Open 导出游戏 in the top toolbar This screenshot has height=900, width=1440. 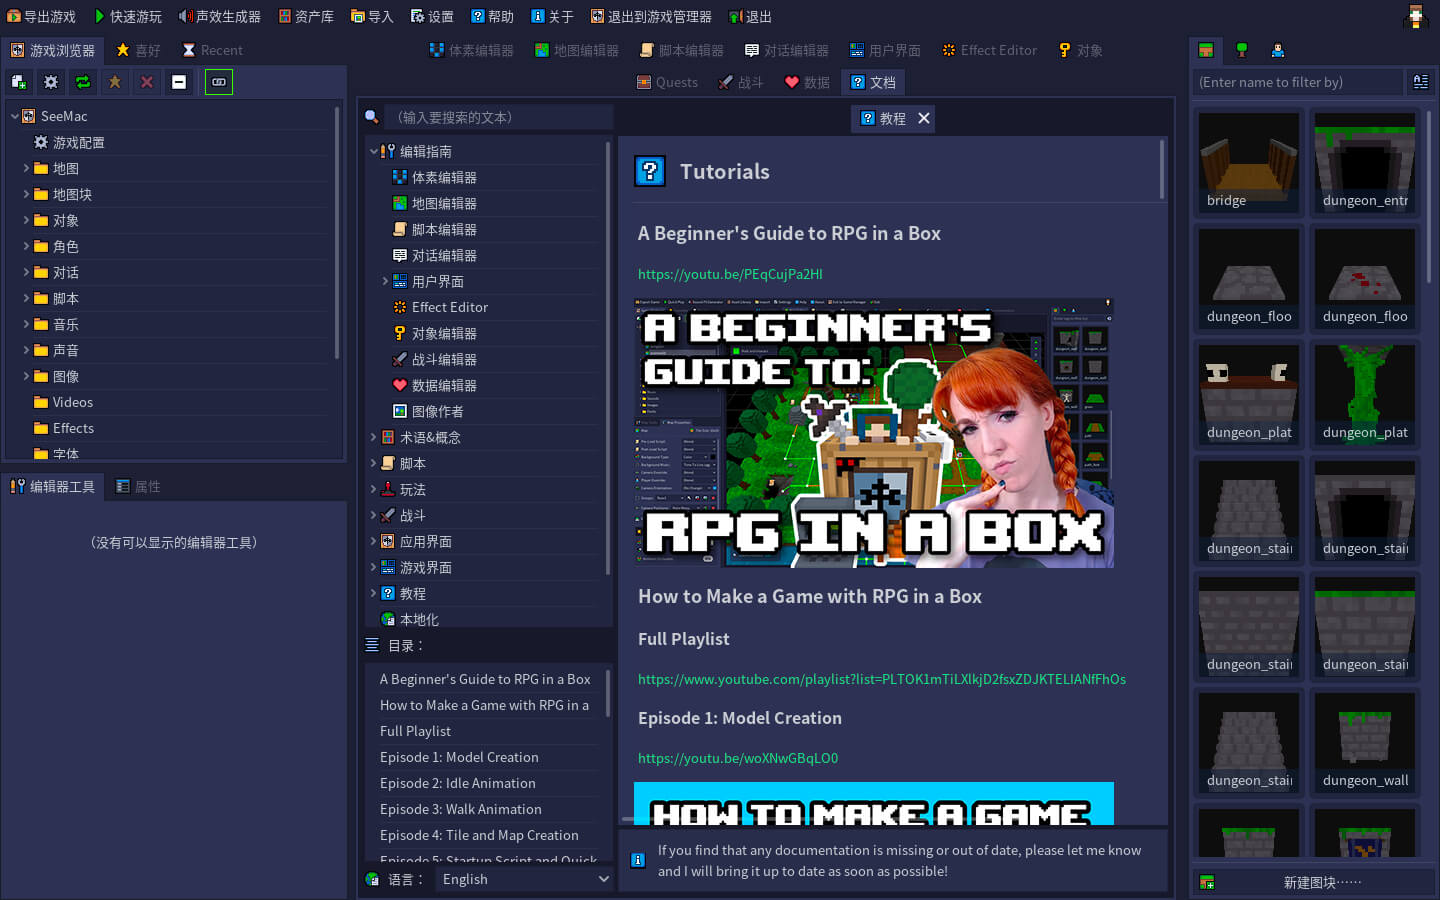pos(41,17)
